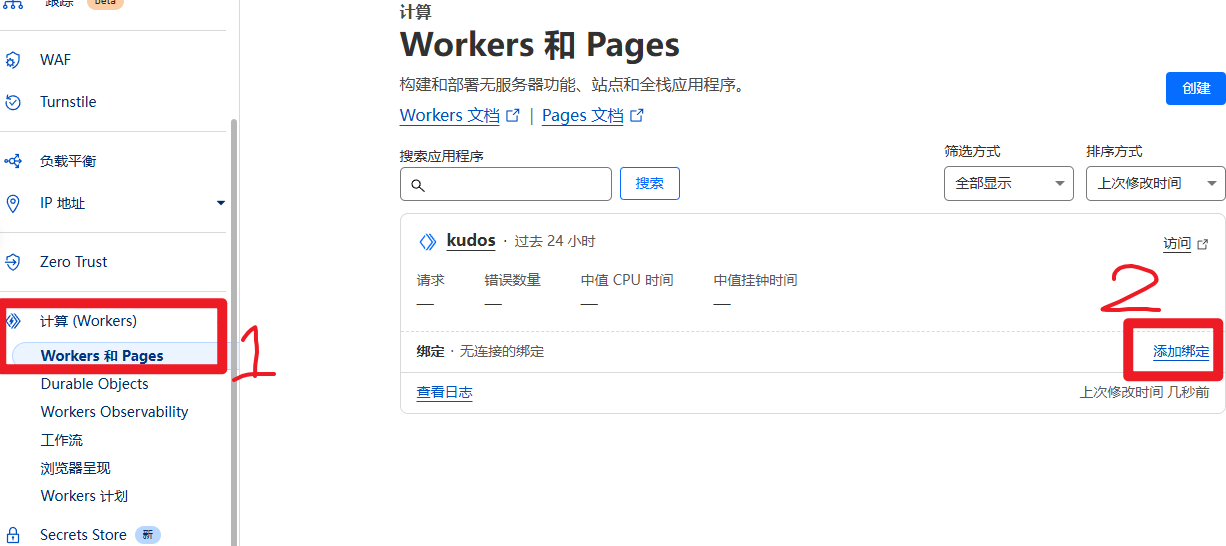Viewport: 1226px width, 546px height.
Task: Click the WAF shield icon in sidebar
Action: [x=13, y=60]
